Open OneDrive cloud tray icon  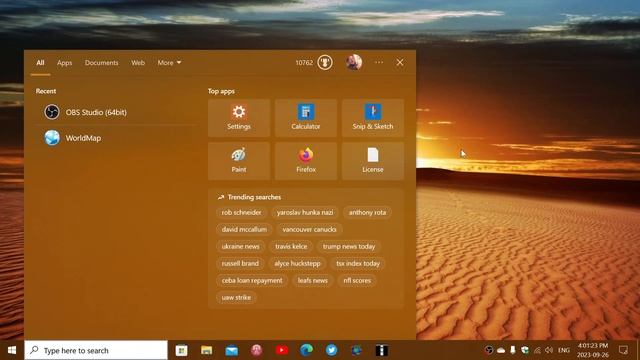(501, 350)
